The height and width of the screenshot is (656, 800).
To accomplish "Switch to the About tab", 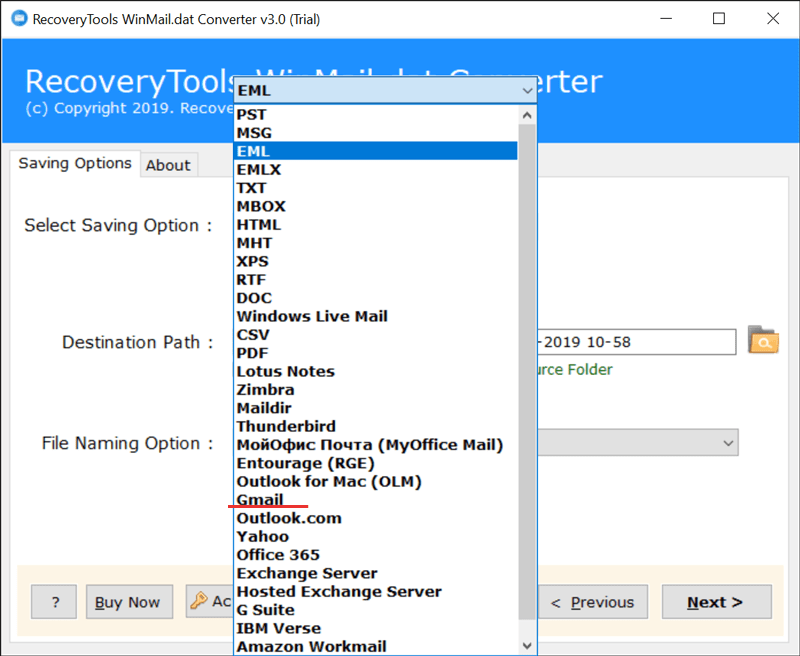I will click(168, 165).
